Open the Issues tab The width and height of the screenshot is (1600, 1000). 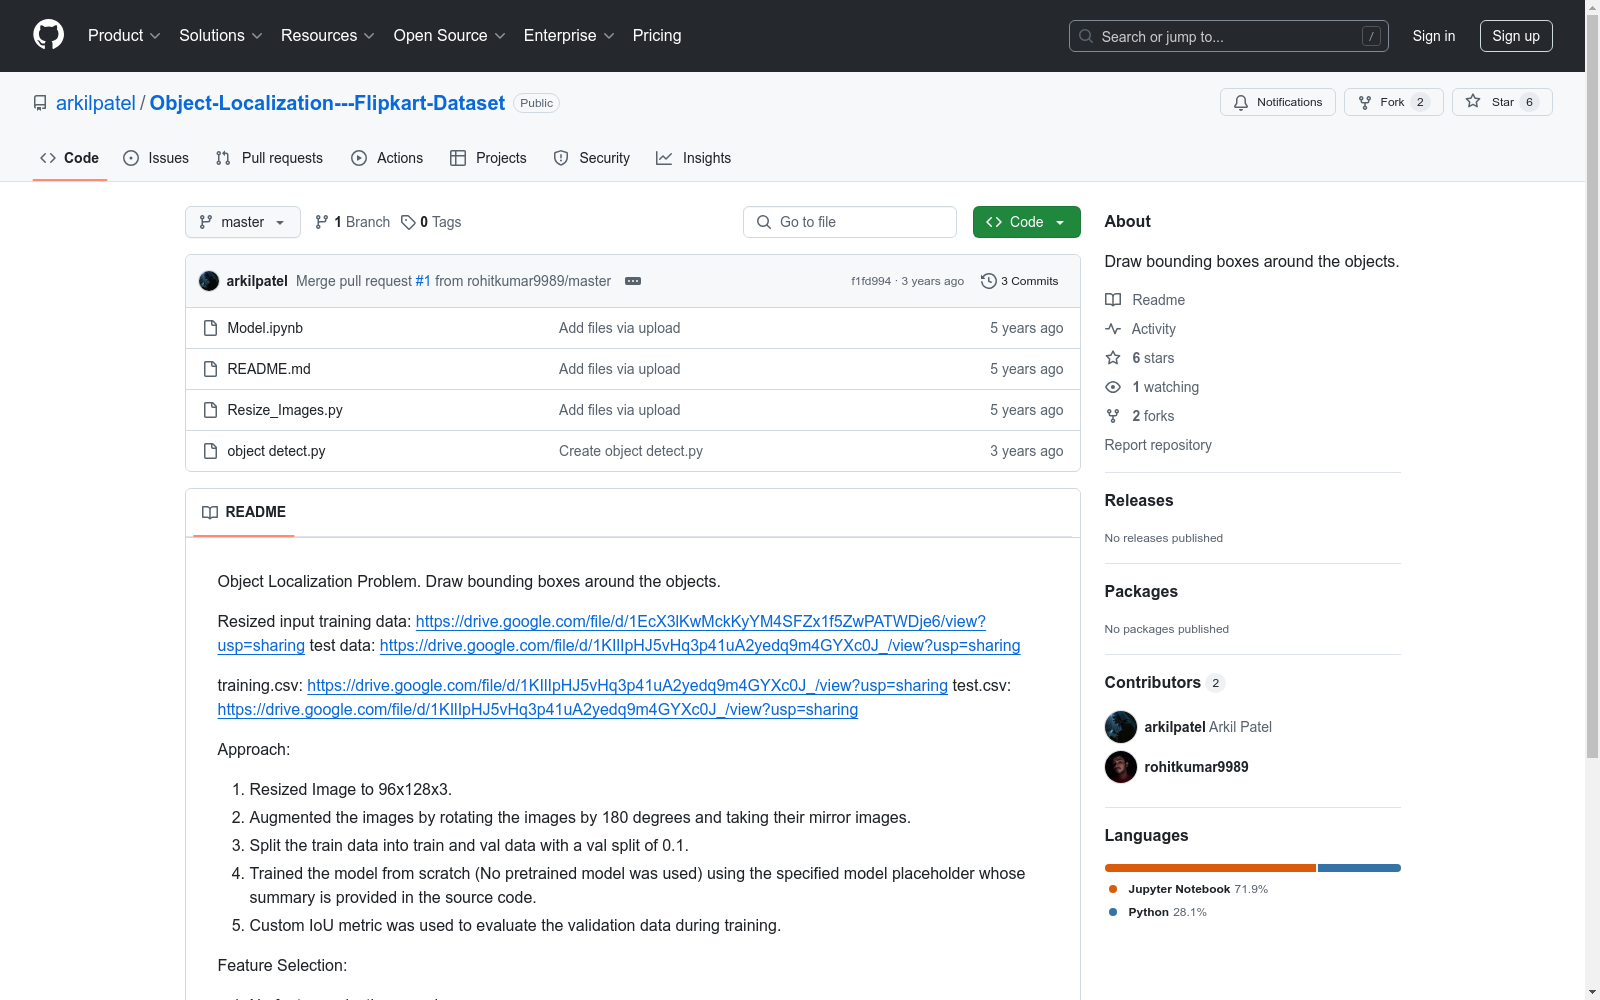coord(156,158)
